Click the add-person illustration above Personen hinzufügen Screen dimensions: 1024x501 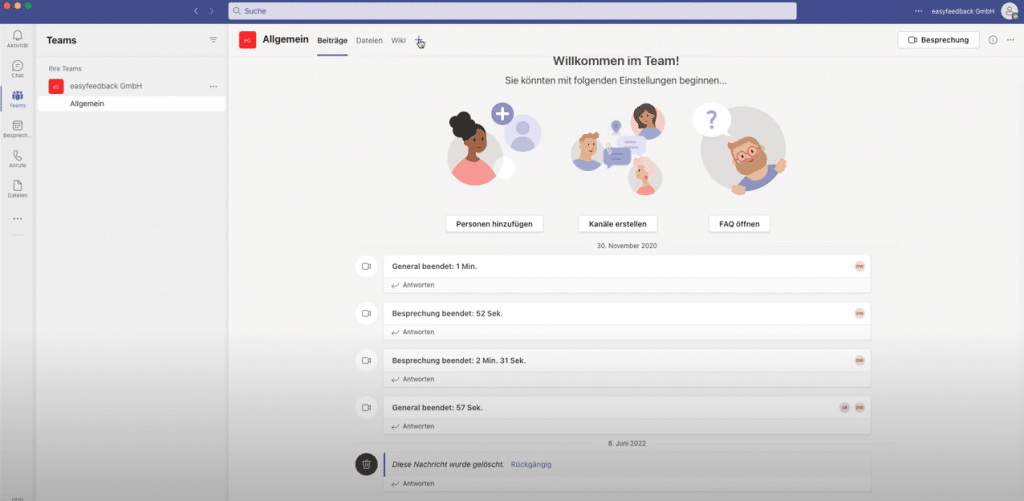click(x=494, y=145)
